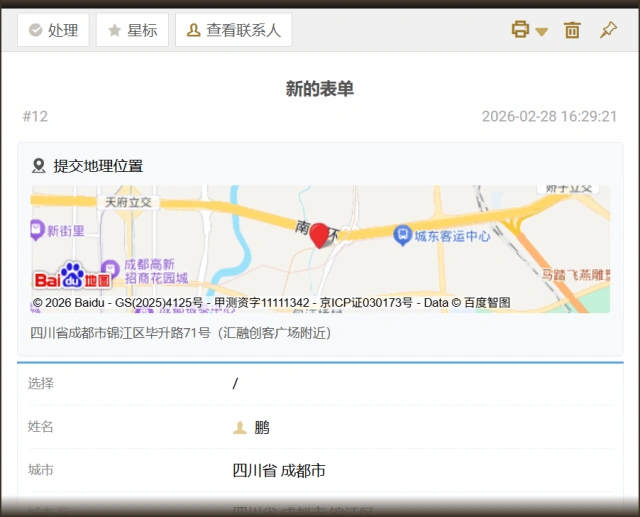Viewport: 640px width, 517px height.
Task: Click the 新街里 shopping icon on map
Action: (x=38, y=230)
